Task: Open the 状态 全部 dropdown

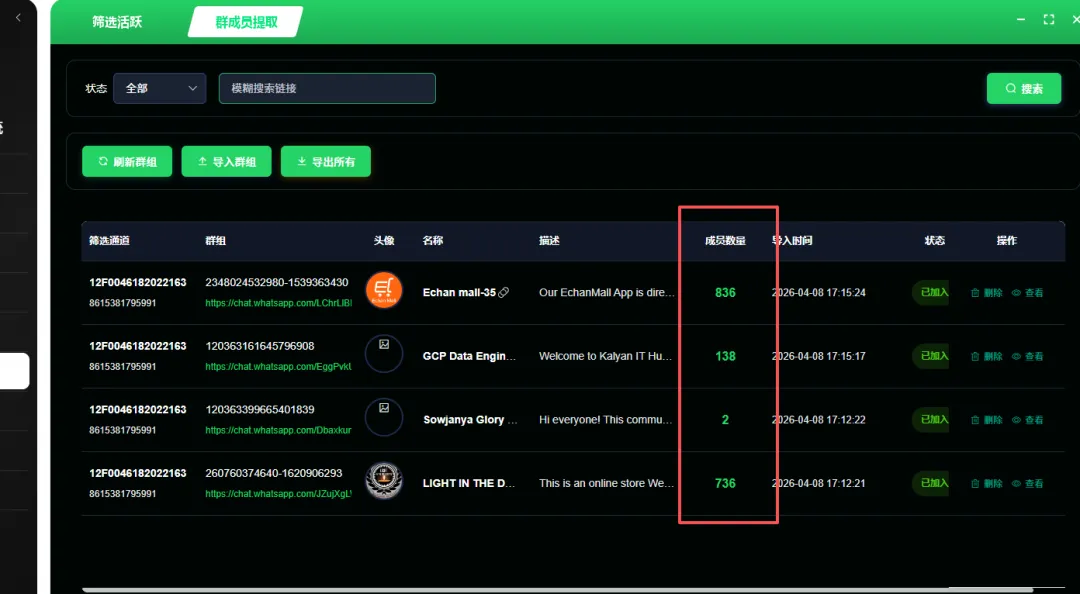Action: click(x=159, y=88)
